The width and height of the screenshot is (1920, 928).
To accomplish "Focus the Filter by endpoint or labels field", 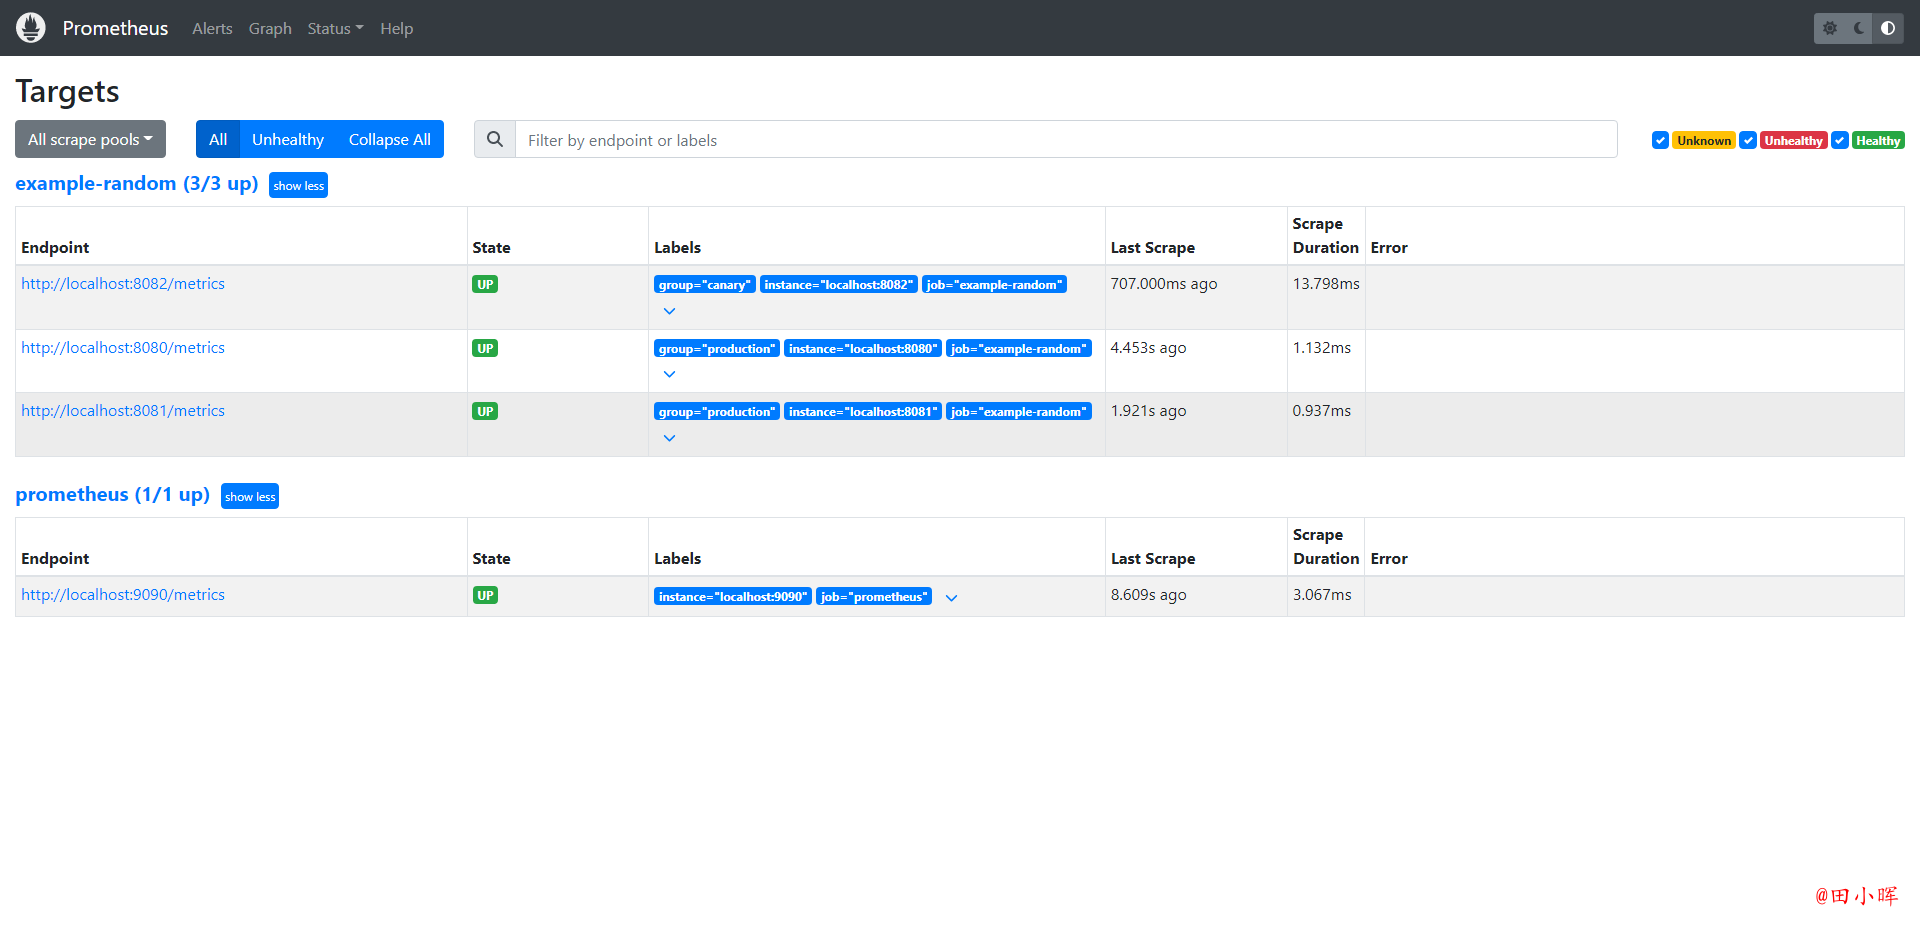I will coord(1066,140).
